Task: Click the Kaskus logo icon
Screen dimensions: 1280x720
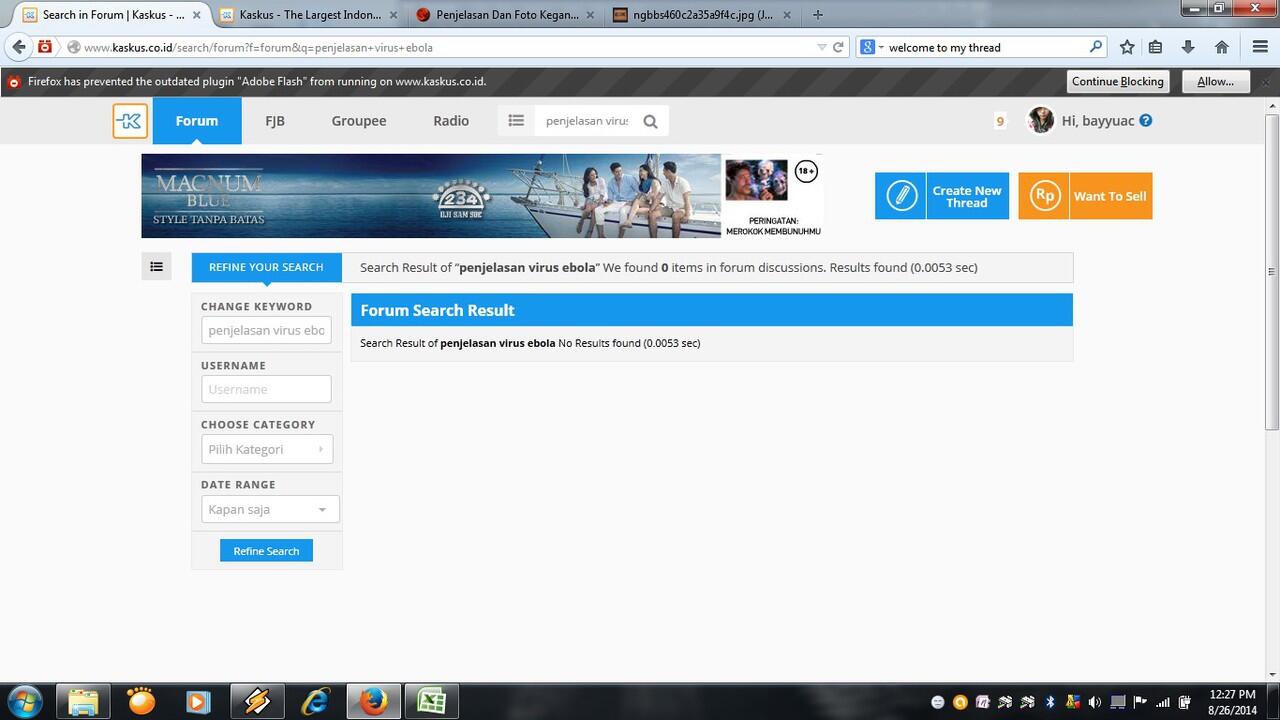Action: [130, 121]
